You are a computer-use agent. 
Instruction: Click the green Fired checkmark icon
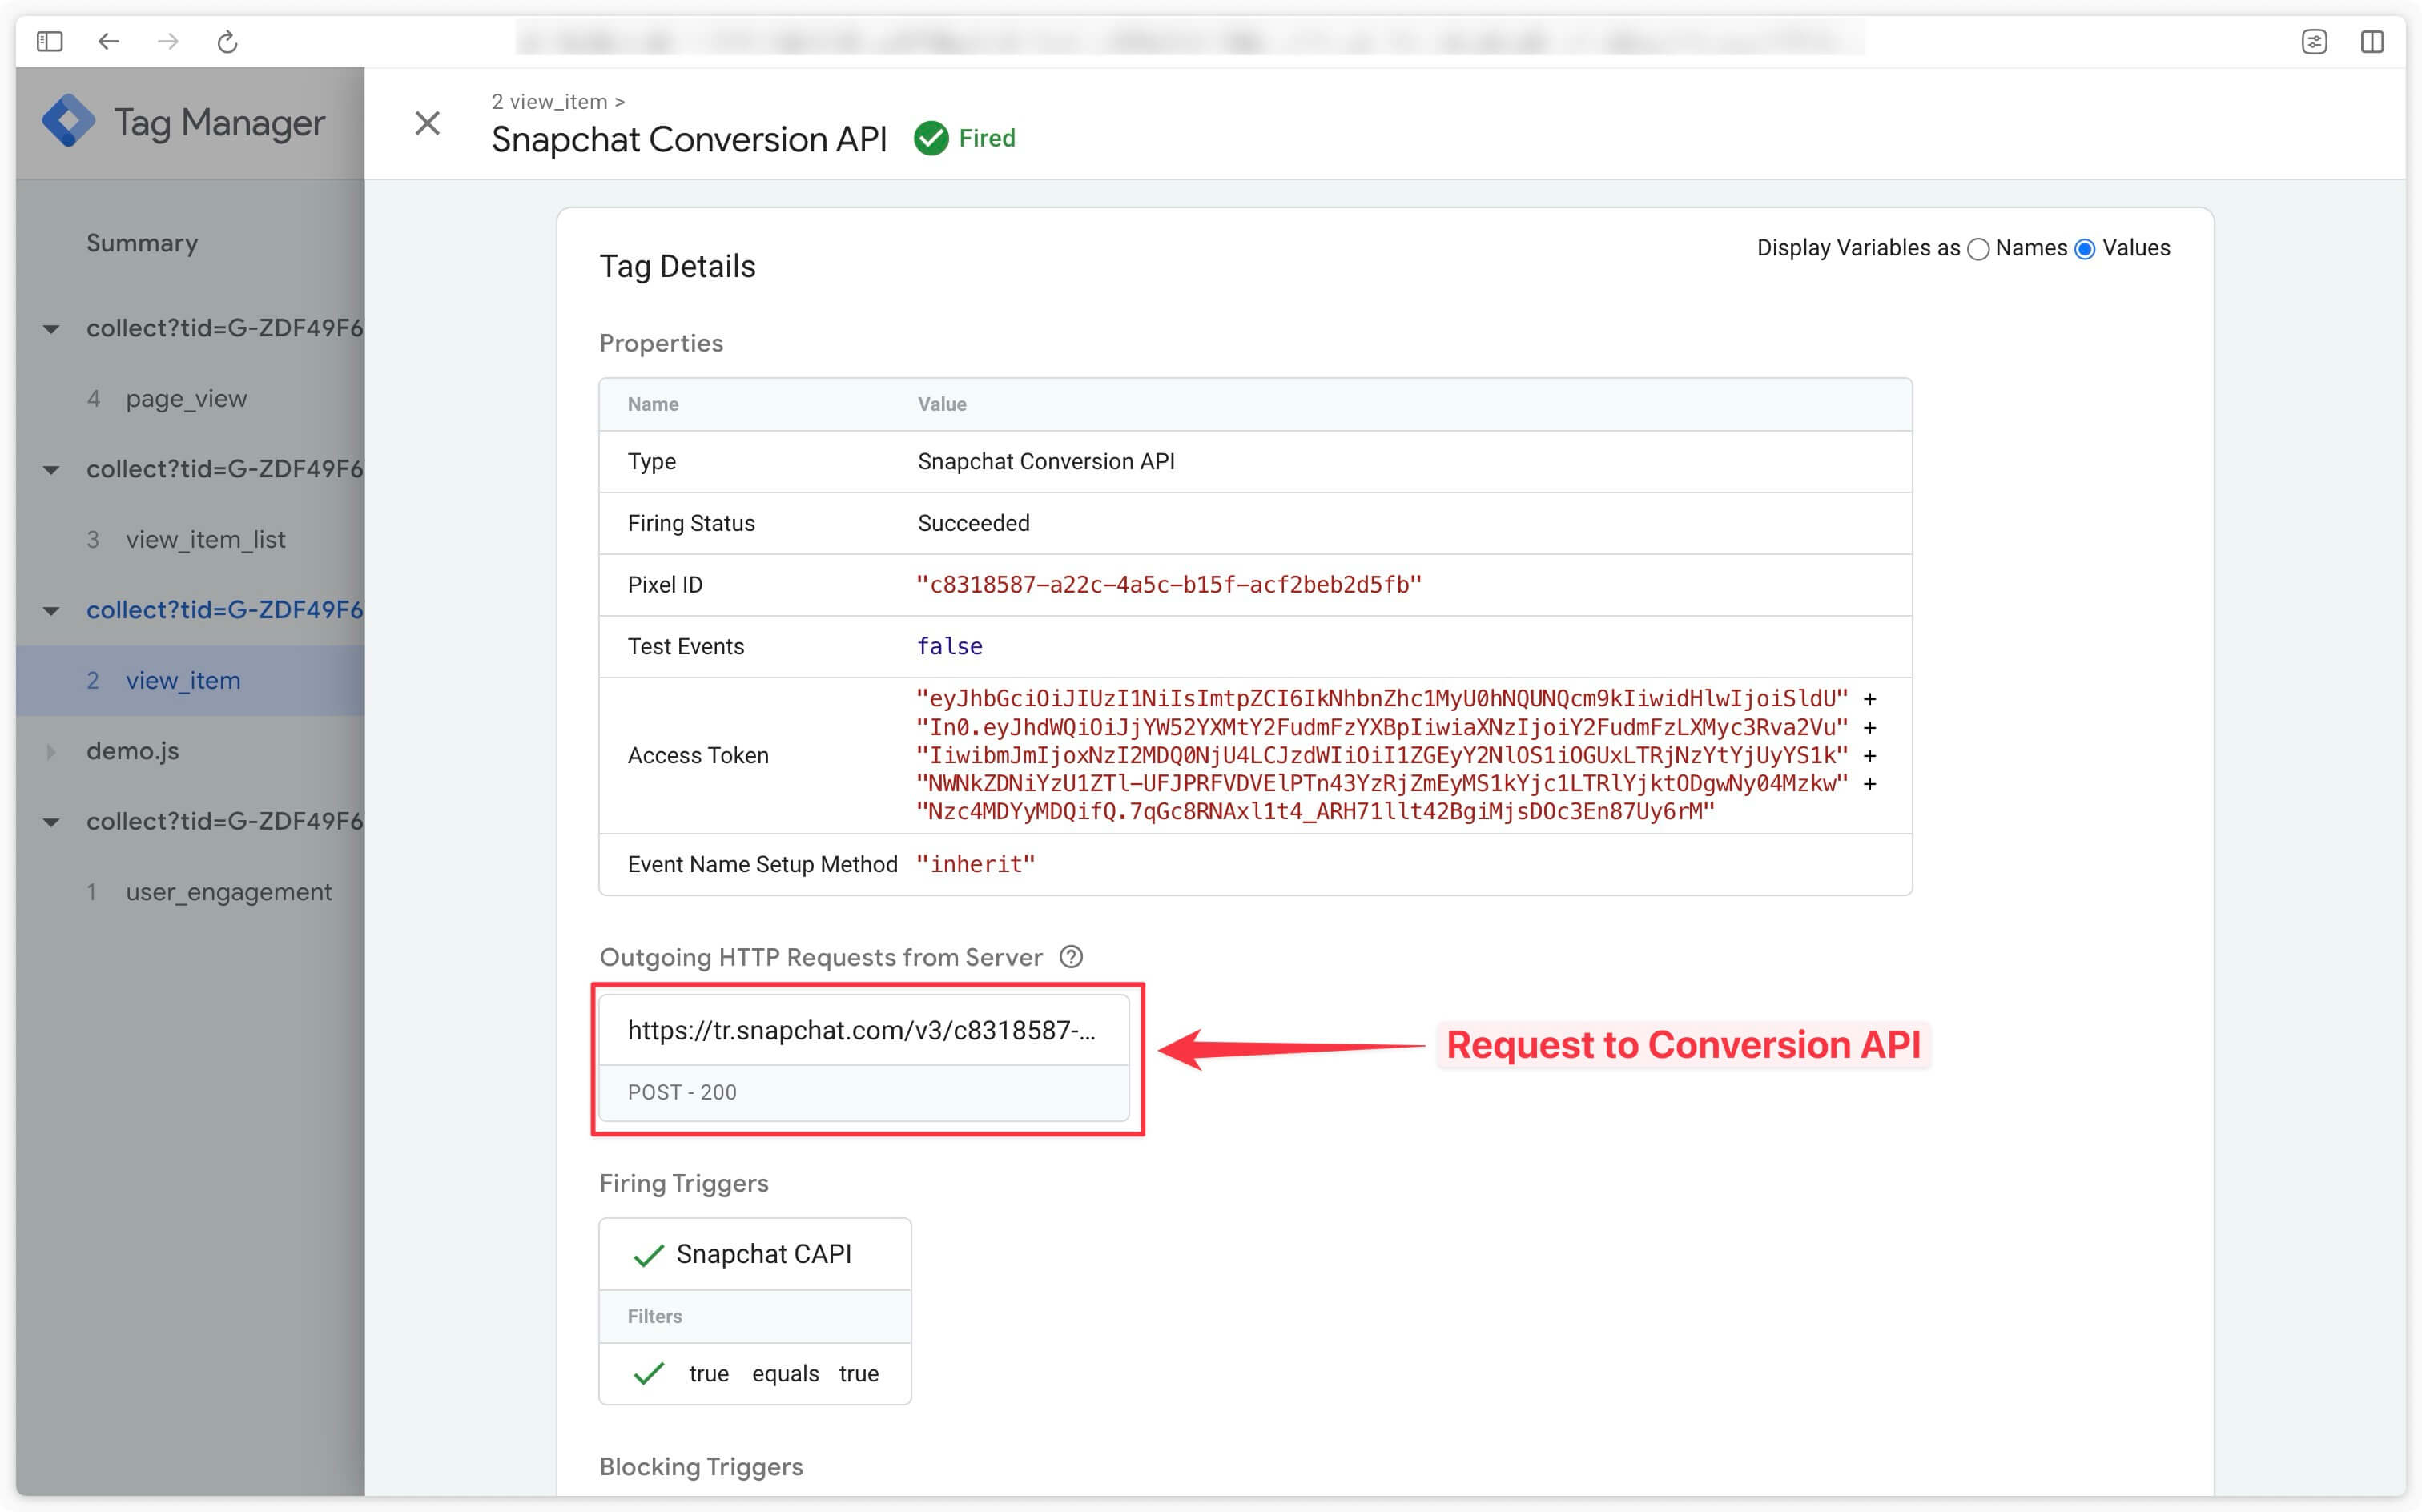pos(931,138)
